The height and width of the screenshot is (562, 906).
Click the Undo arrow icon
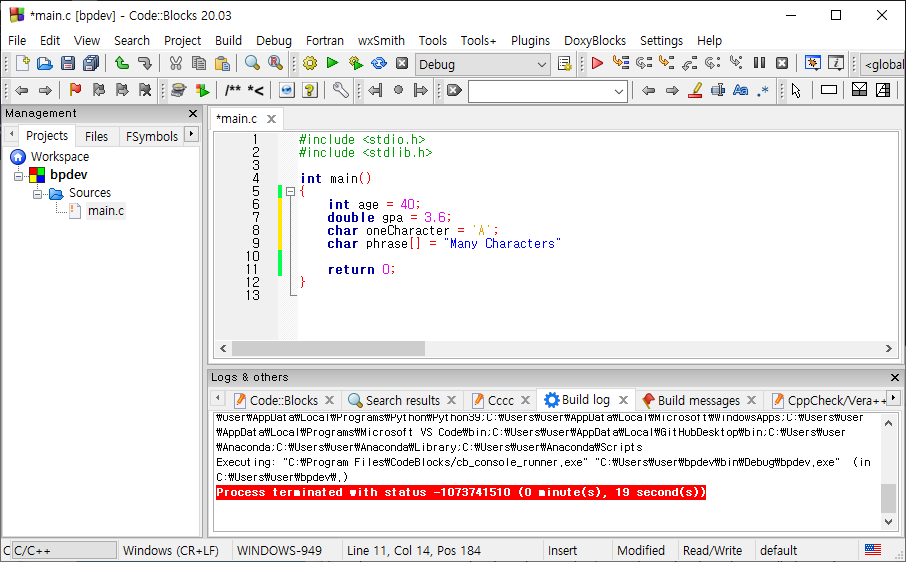[x=121, y=64]
